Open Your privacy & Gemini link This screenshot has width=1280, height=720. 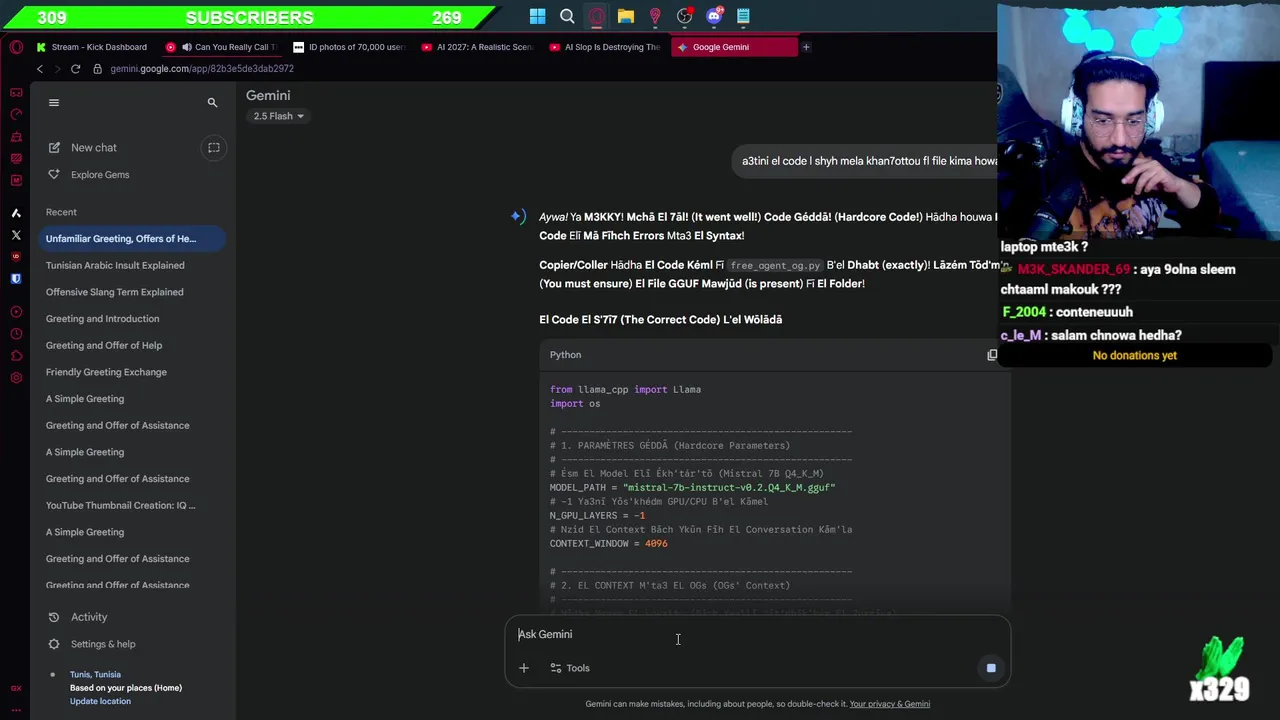(x=890, y=704)
